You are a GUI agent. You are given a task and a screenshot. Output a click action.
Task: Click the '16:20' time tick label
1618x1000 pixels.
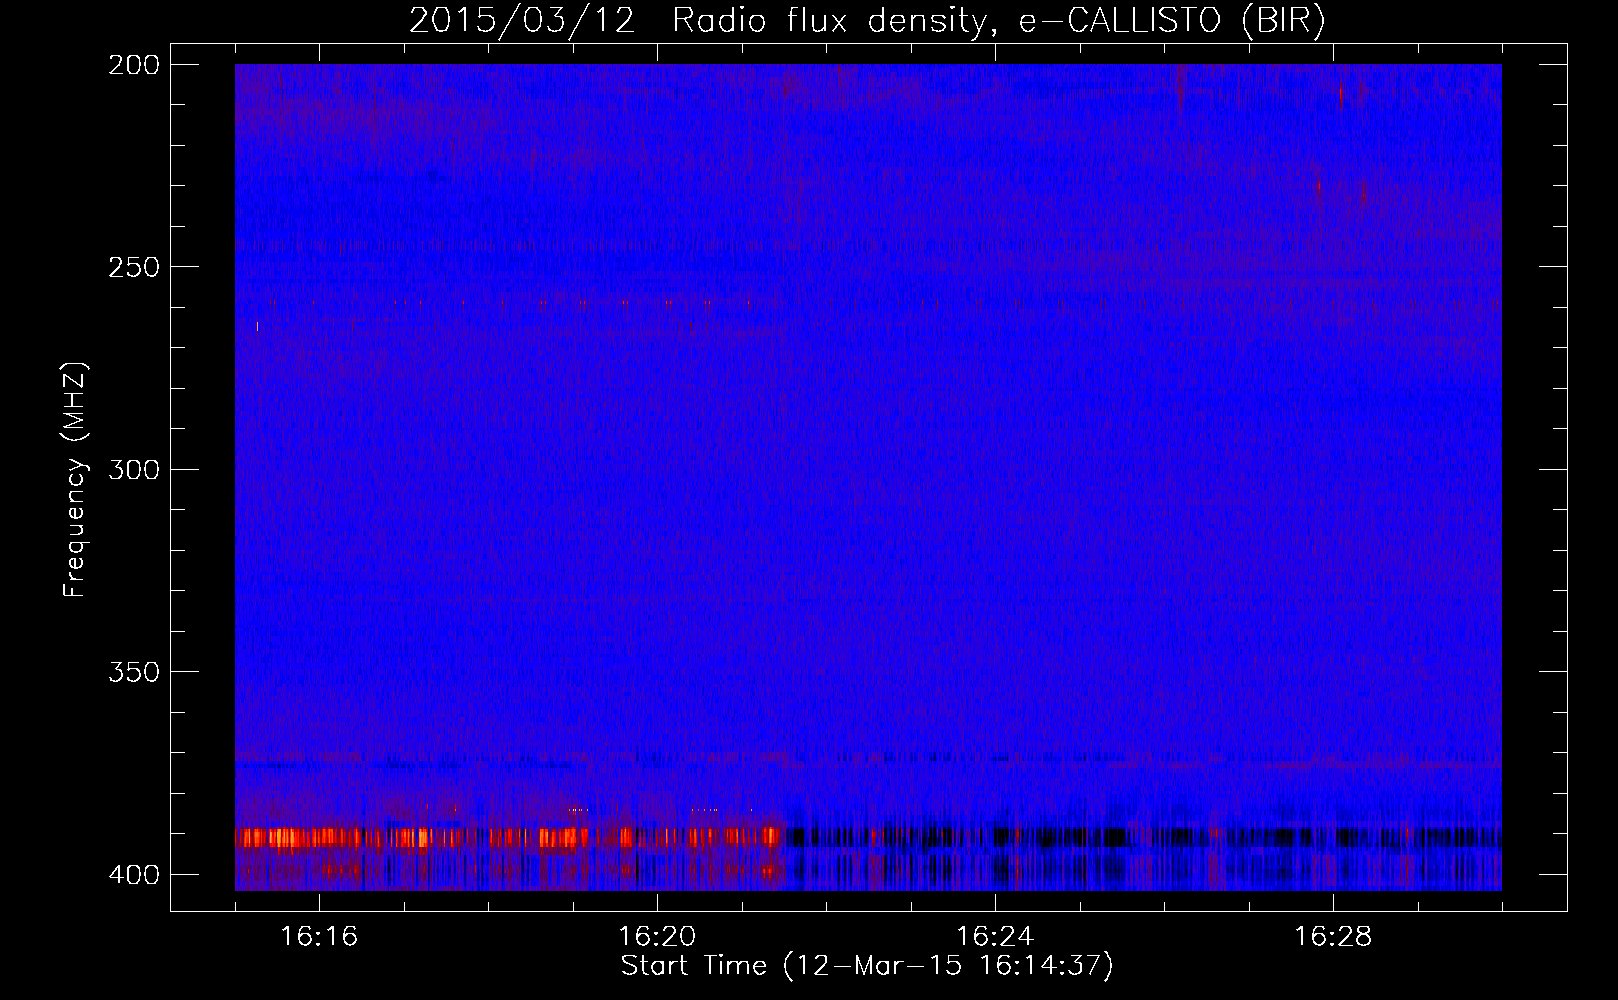(x=657, y=937)
